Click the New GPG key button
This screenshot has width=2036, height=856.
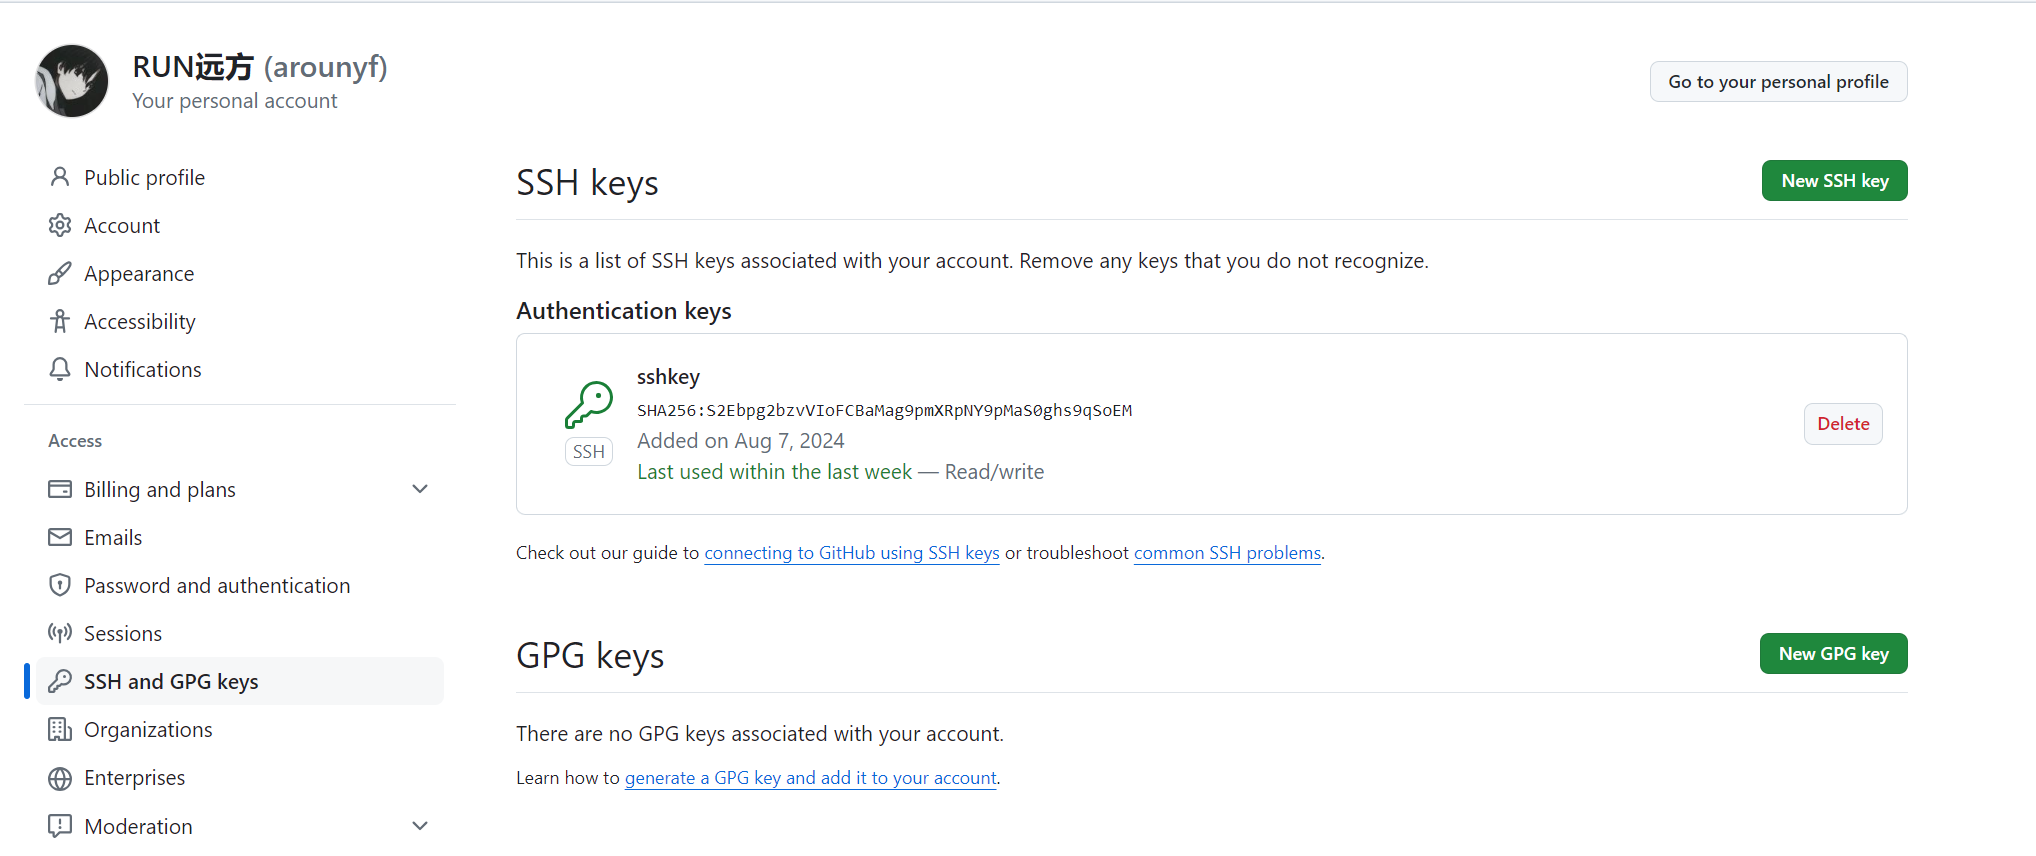coord(1833,654)
